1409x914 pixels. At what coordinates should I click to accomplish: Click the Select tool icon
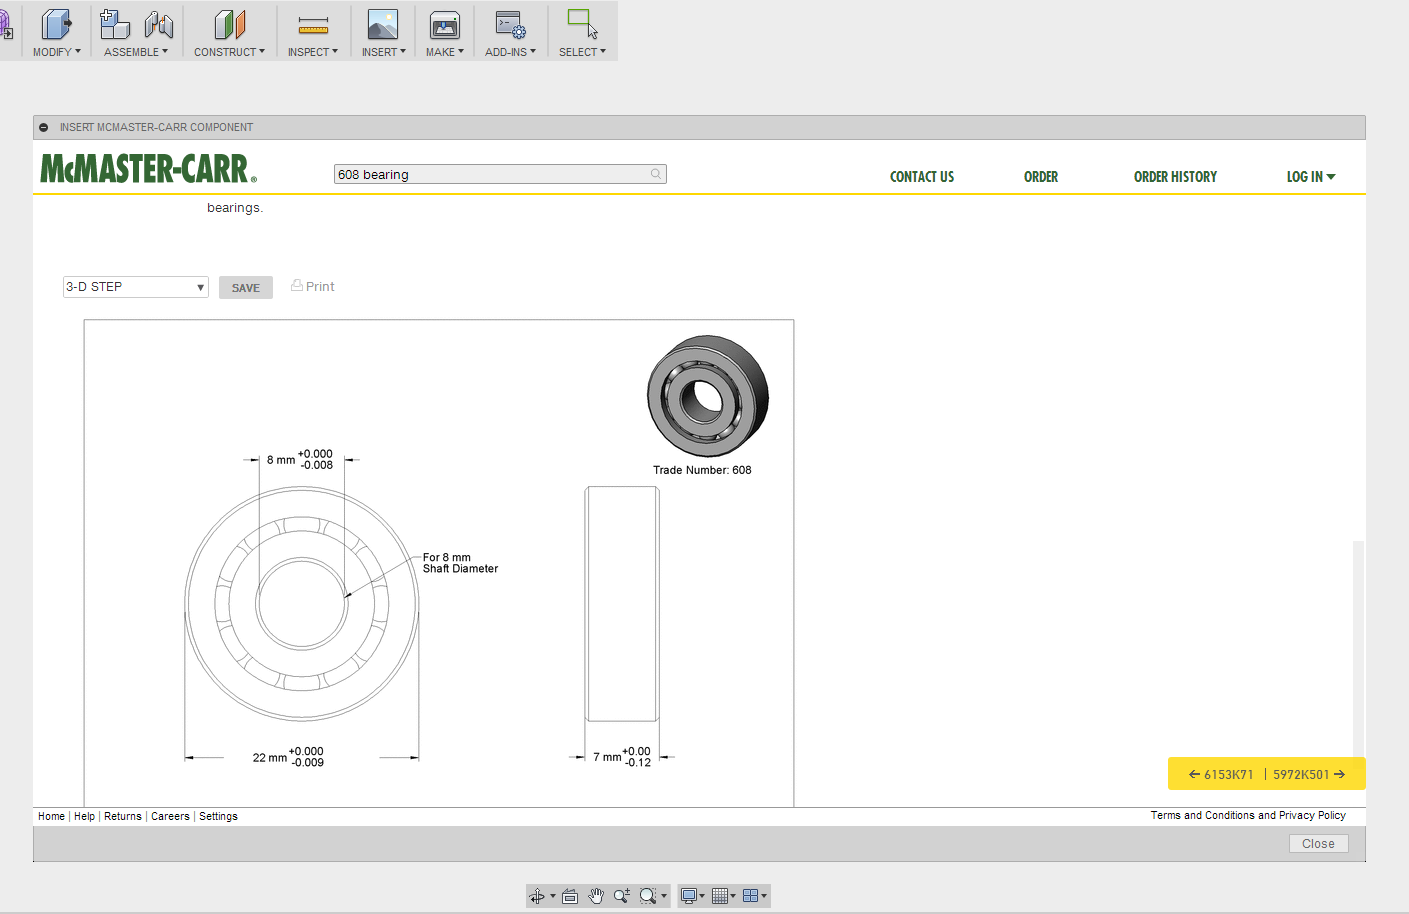(582, 24)
